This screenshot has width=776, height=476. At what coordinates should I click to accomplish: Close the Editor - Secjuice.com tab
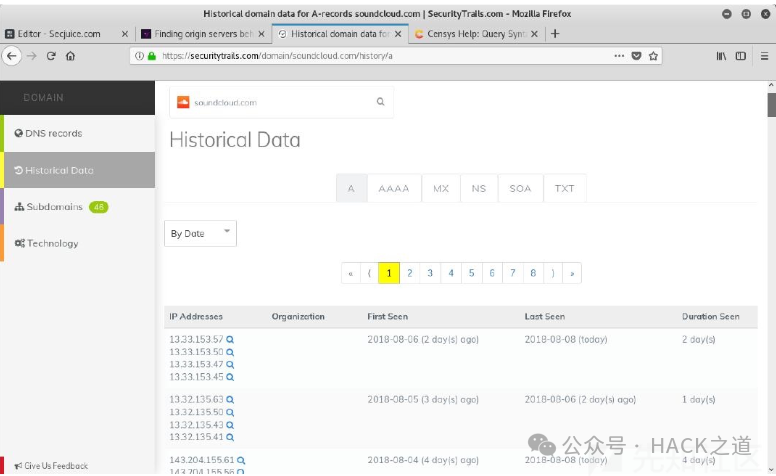(125, 34)
